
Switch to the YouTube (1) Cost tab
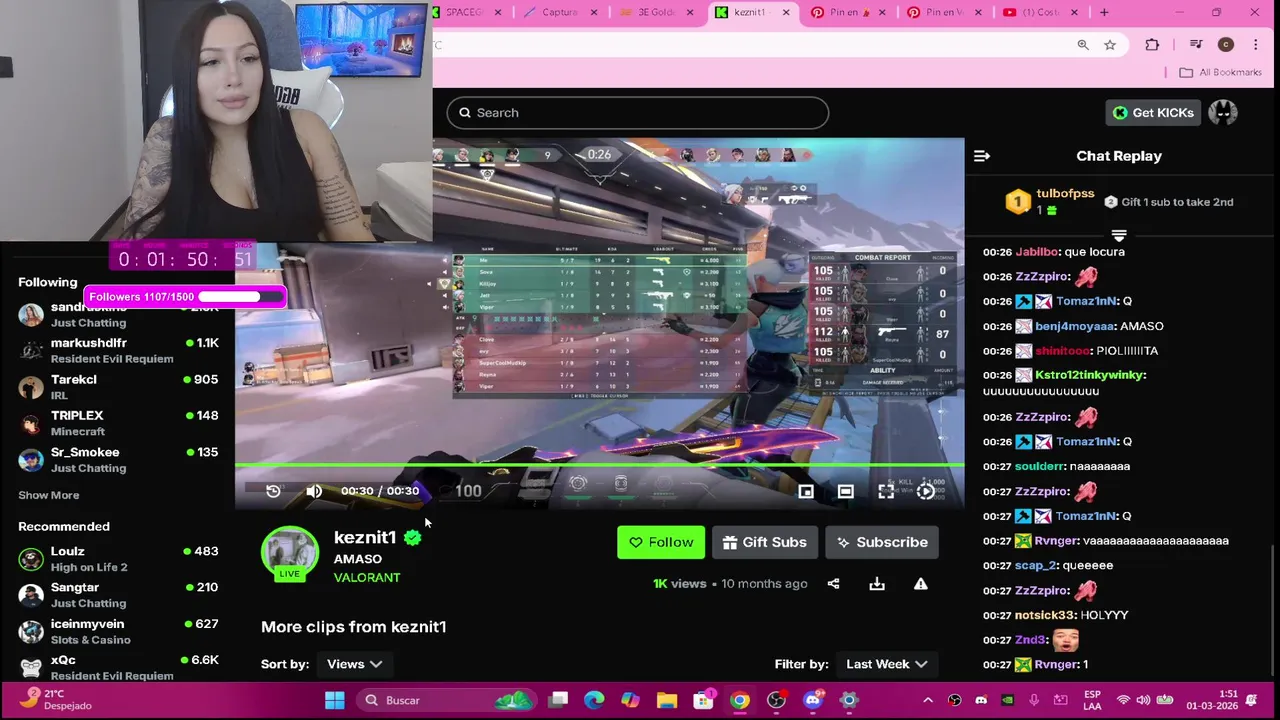pyautogui.click(x=1038, y=12)
